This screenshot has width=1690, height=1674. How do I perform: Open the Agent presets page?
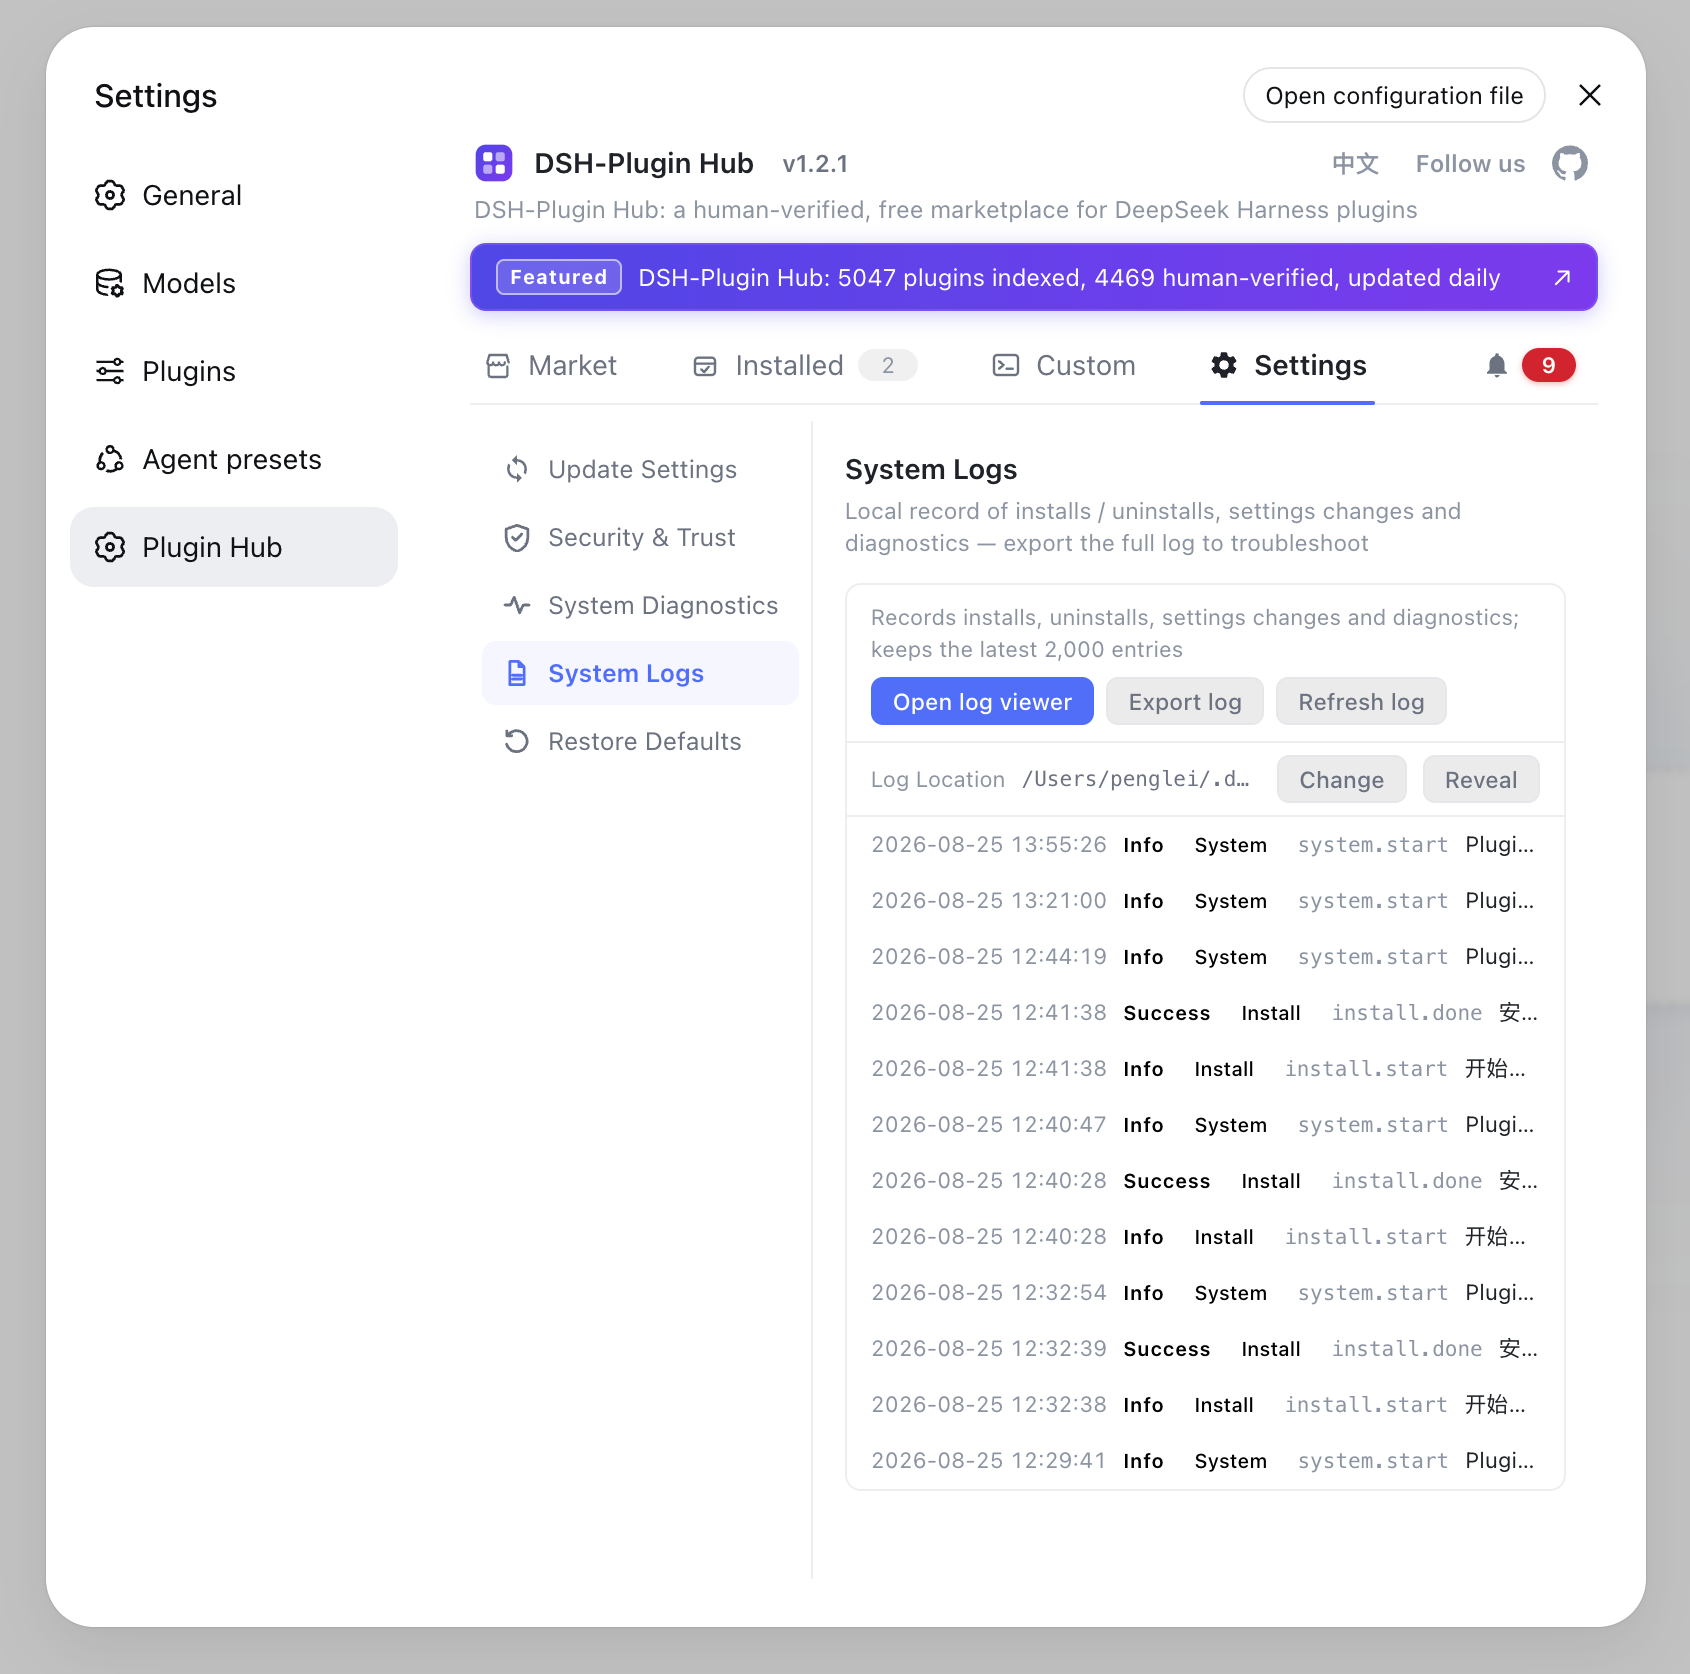(234, 459)
